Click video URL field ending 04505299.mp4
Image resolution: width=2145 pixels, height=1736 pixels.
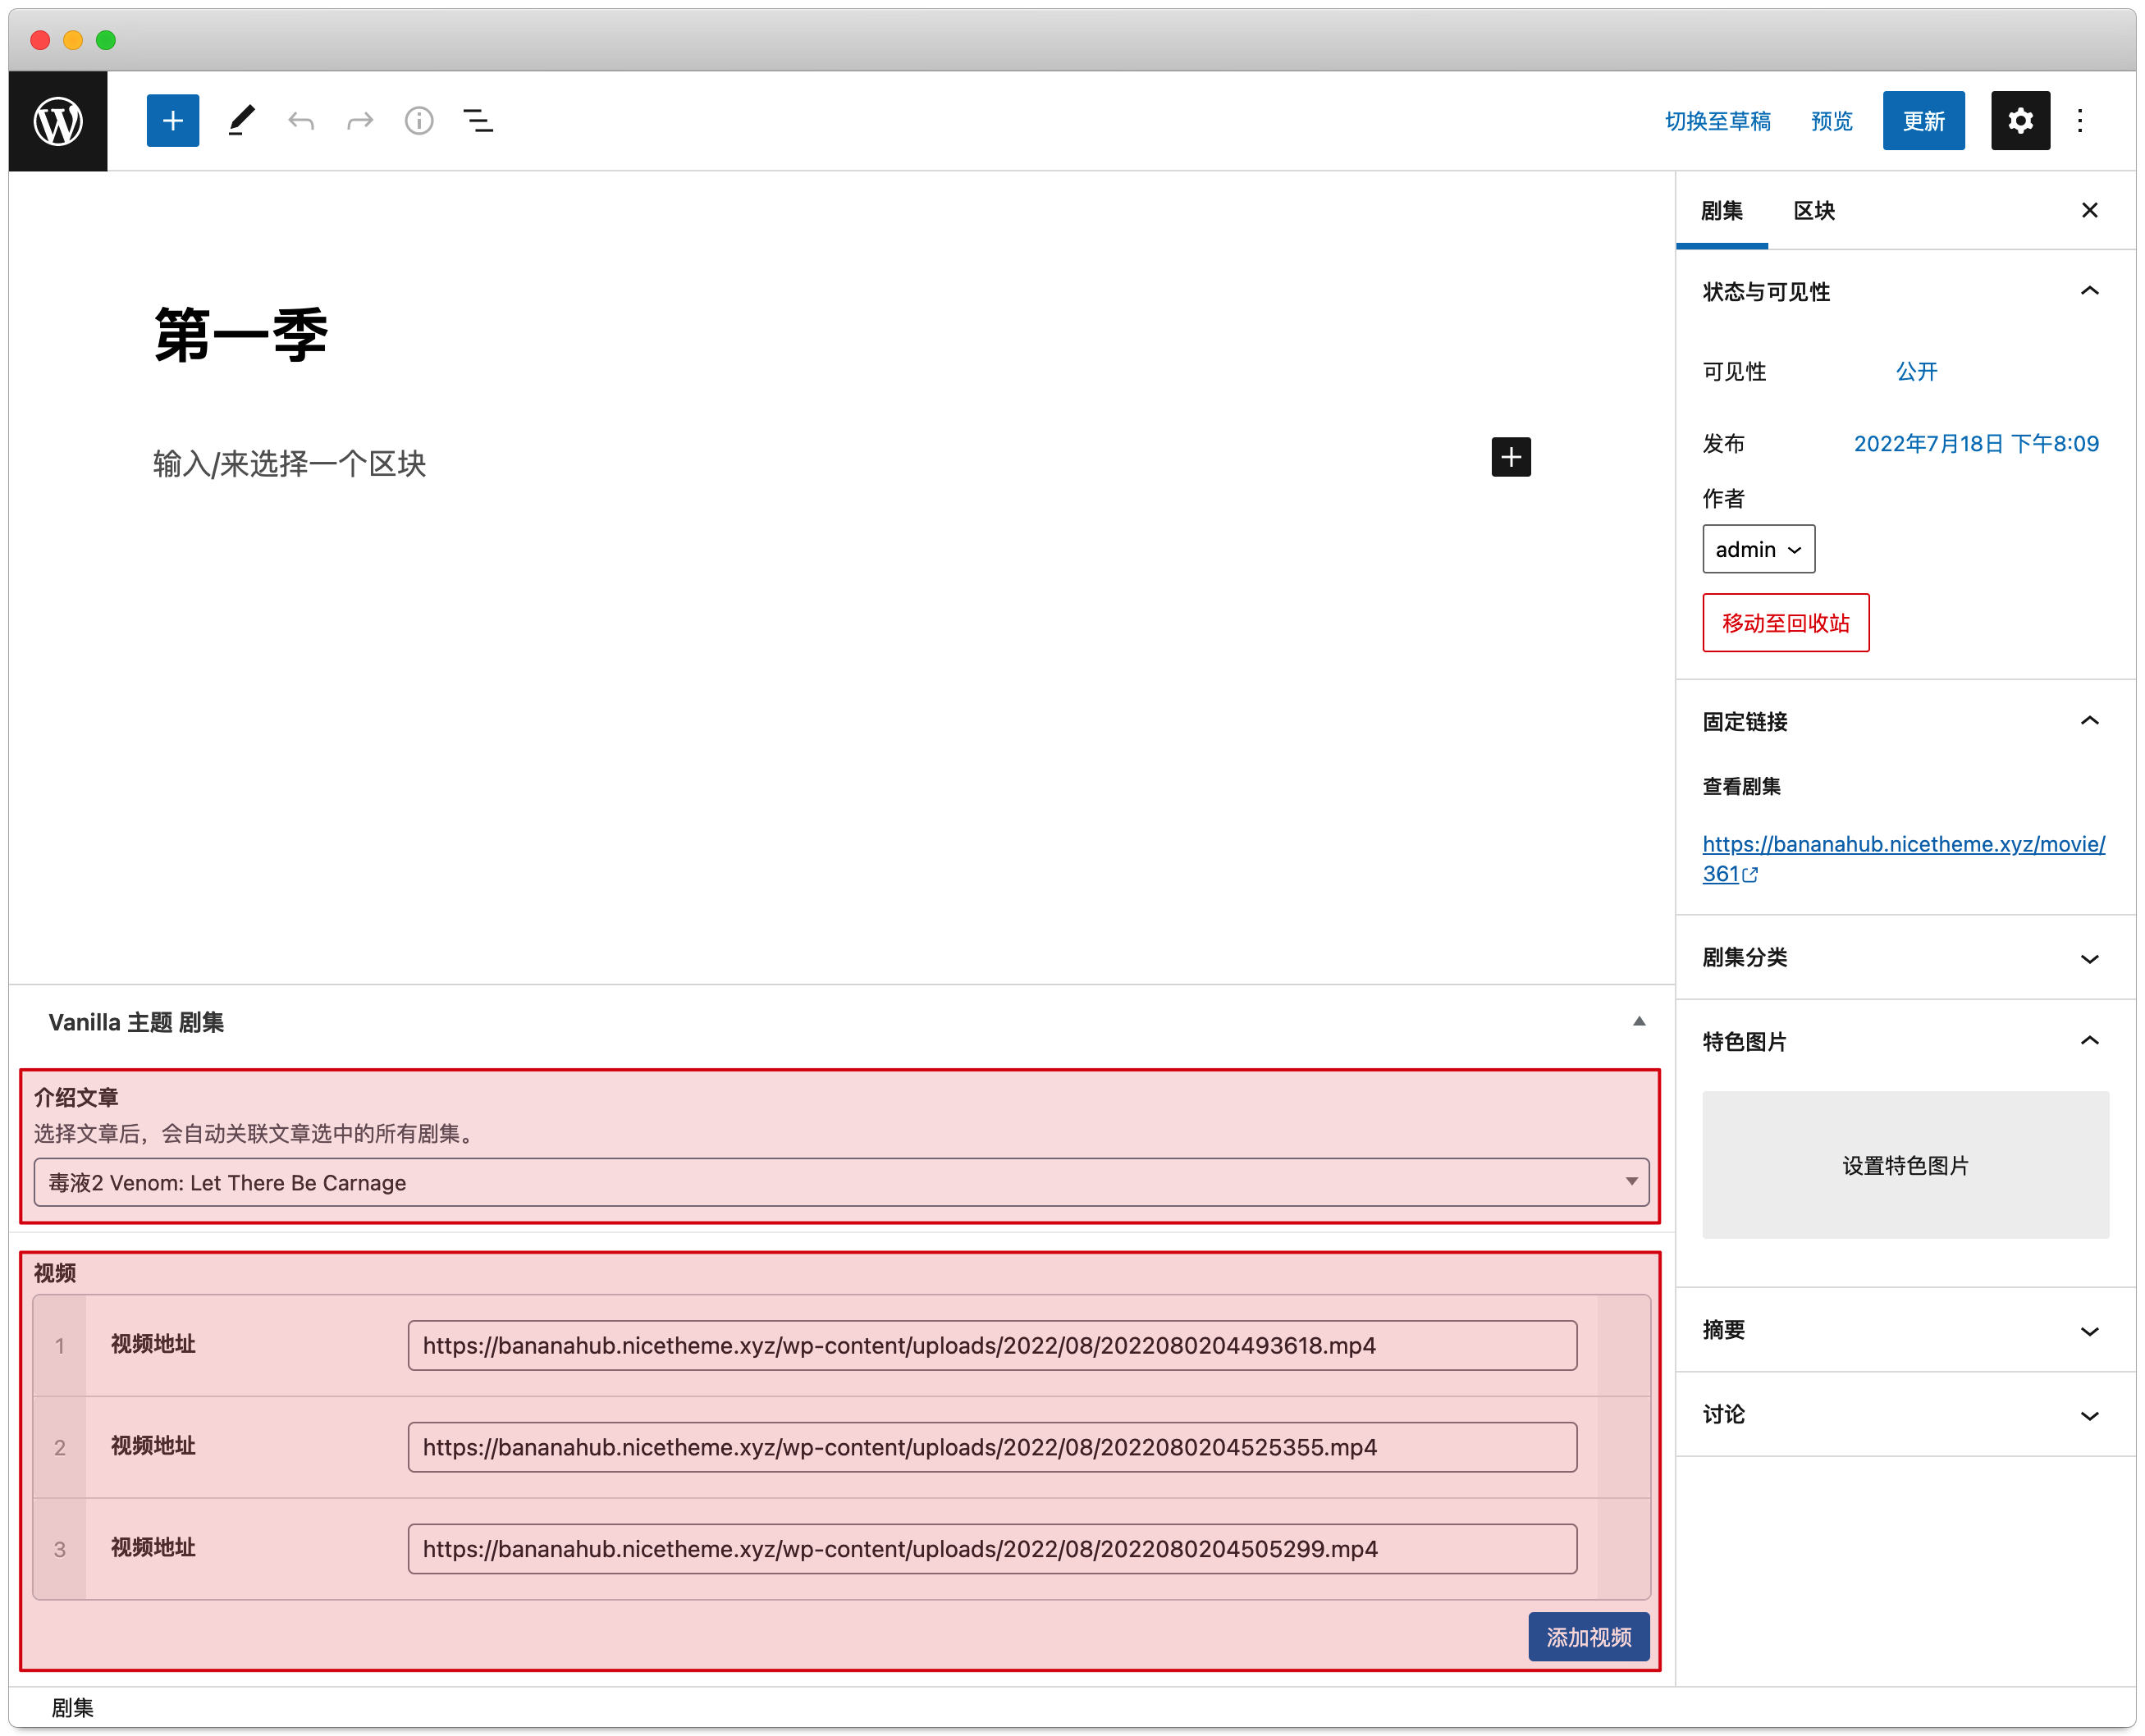click(x=992, y=1550)
